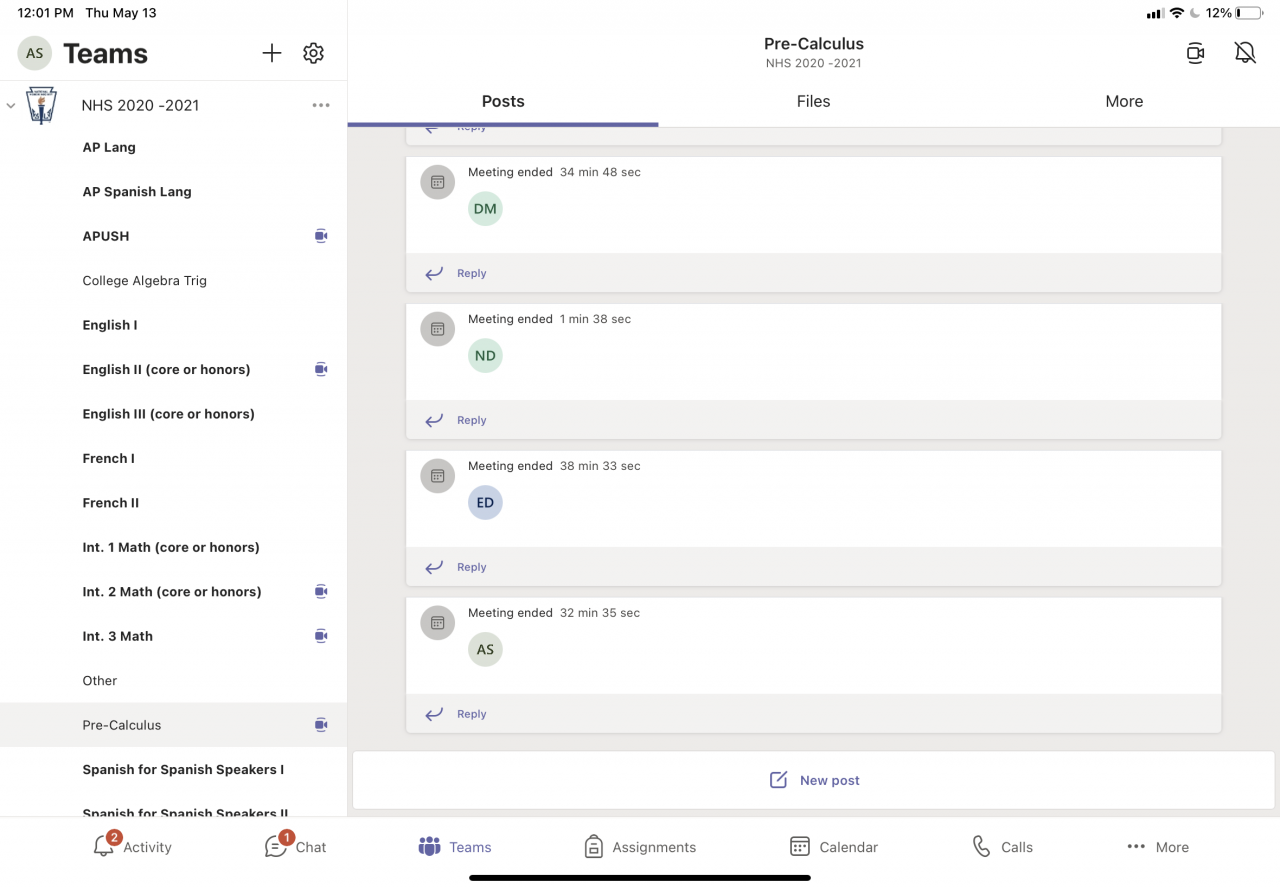This screenshot has width=1280, height=889.
Task: Reply to the 32 min 35 sec meeting
Action: [x=470, y=714]
